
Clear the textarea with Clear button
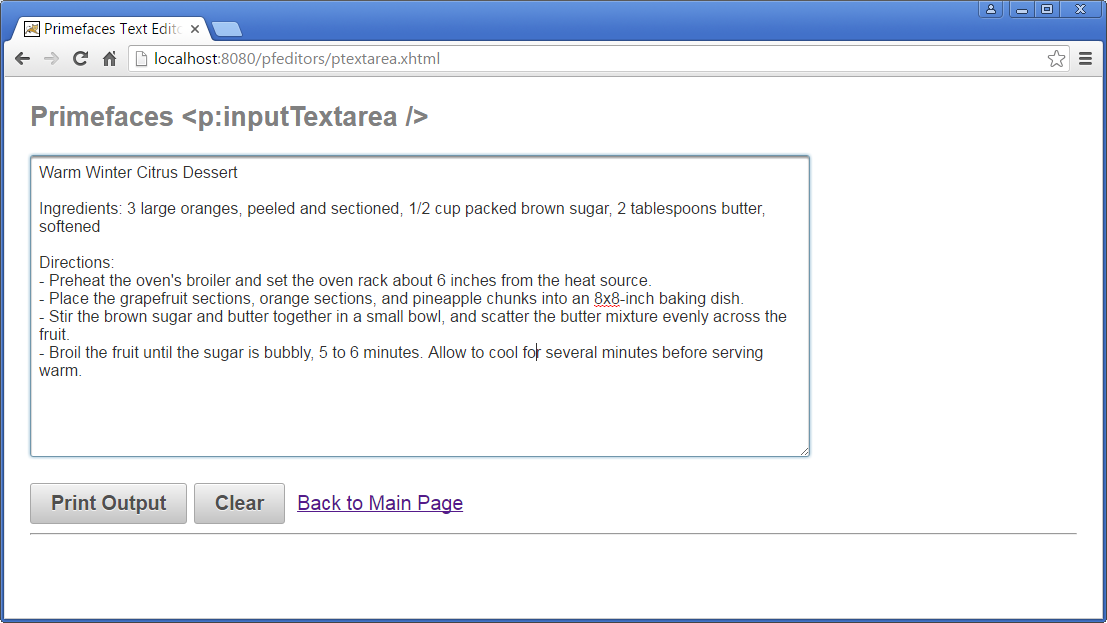[x=239, y=503]
